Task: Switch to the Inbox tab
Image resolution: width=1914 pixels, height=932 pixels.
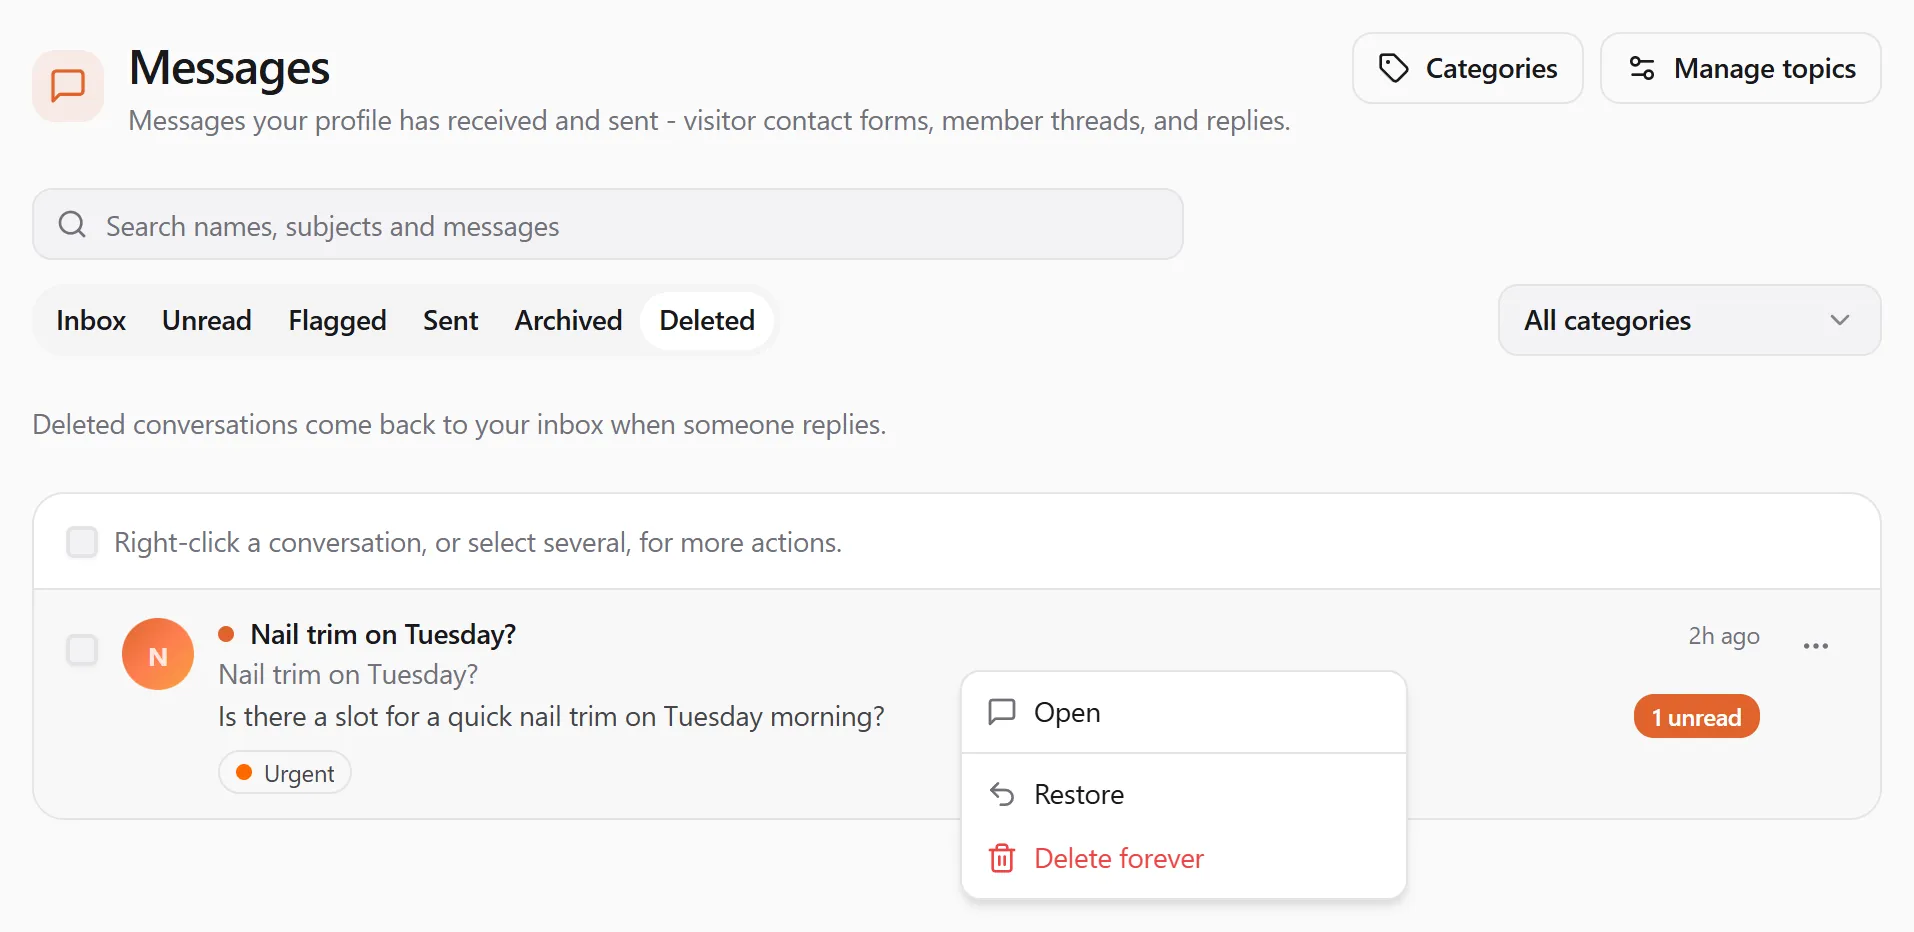Action: click(91, 320)
